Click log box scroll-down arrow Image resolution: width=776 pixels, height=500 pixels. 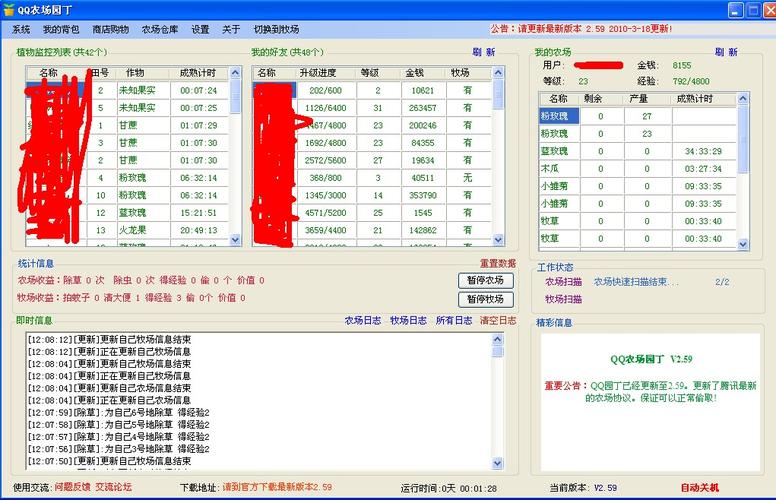click(x=497, y=463)
